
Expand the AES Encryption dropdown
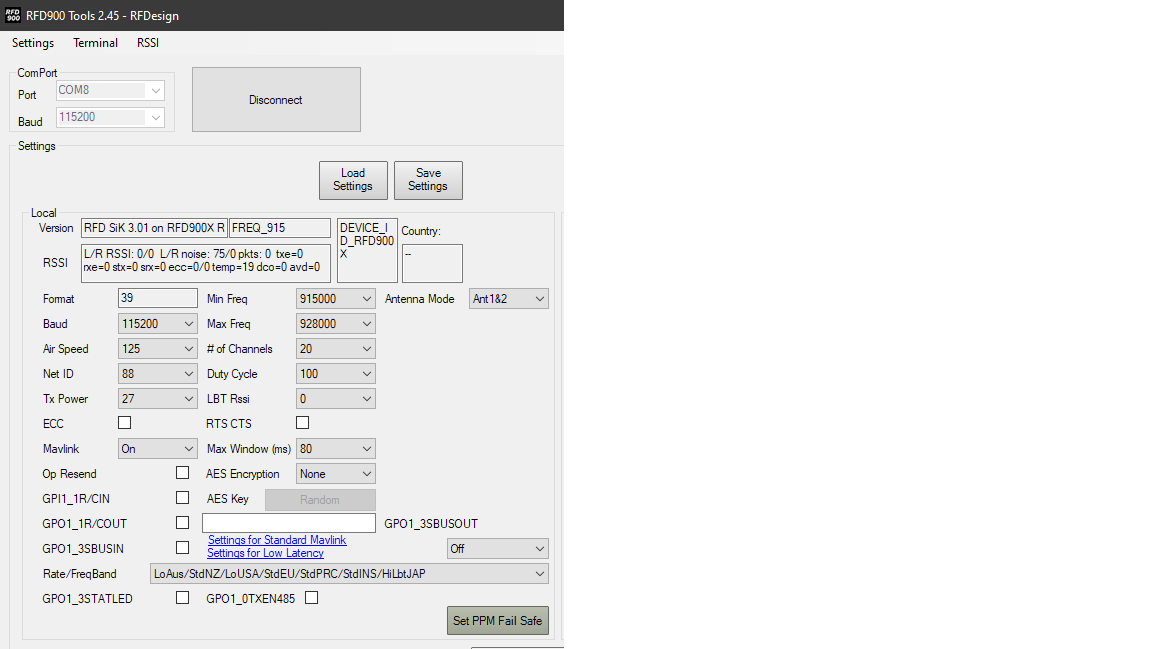336,474
